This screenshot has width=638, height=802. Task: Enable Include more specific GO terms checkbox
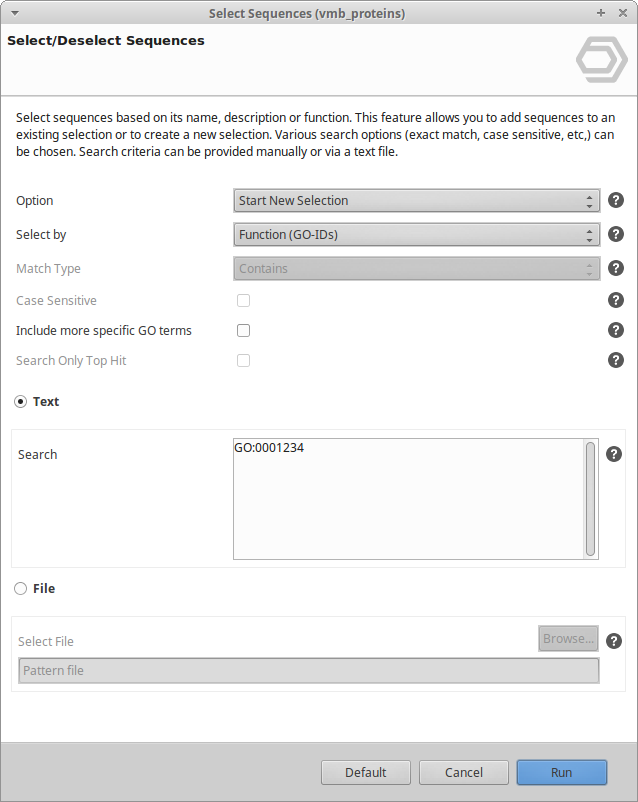click(243, 331)
